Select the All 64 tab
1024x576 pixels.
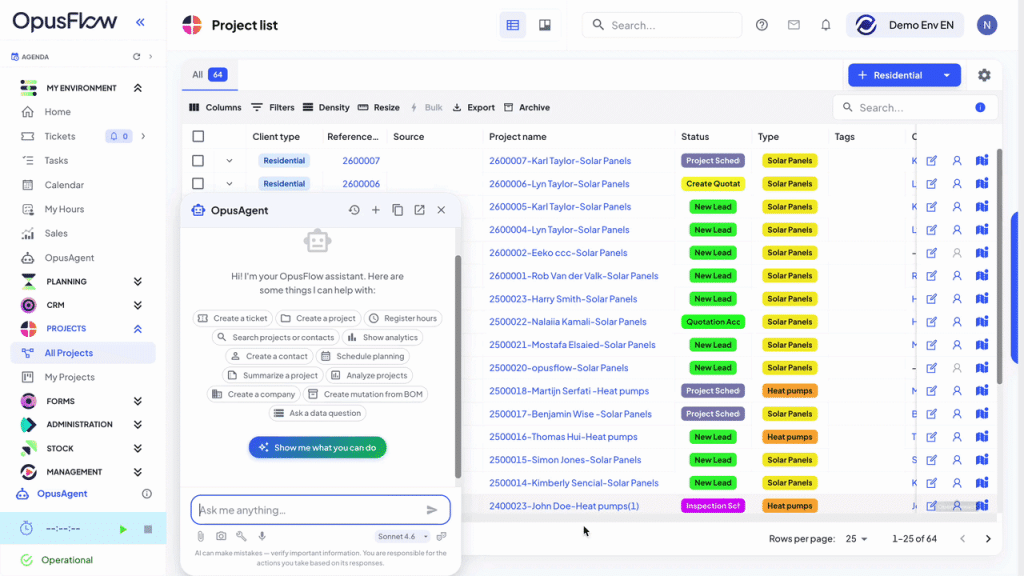pos(210,74)
